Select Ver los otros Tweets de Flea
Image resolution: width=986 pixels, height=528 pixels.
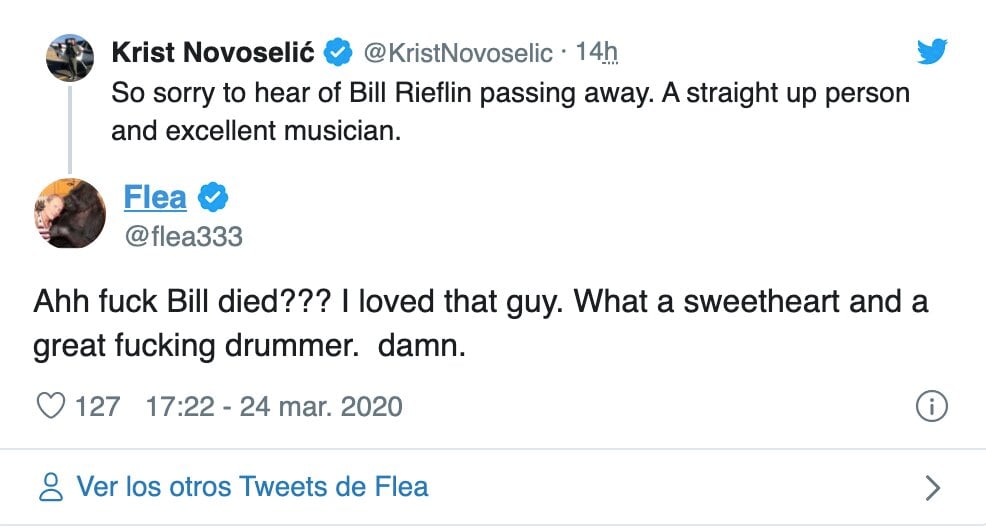pyautogui.click(x=252, y=487)
